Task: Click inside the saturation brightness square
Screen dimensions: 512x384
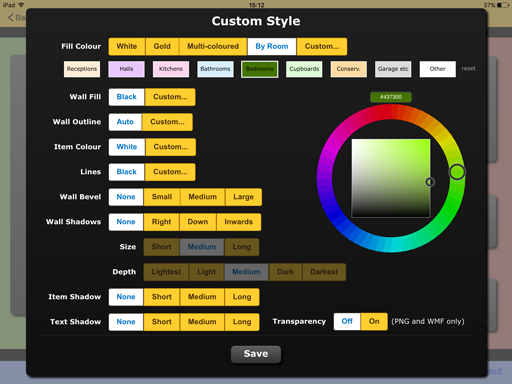Action: coord(391,178)
